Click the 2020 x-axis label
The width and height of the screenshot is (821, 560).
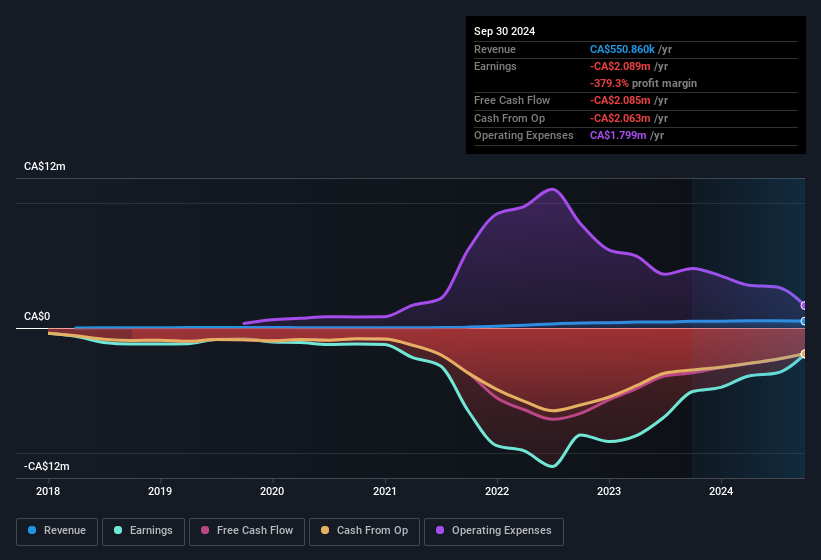[272, 491]
